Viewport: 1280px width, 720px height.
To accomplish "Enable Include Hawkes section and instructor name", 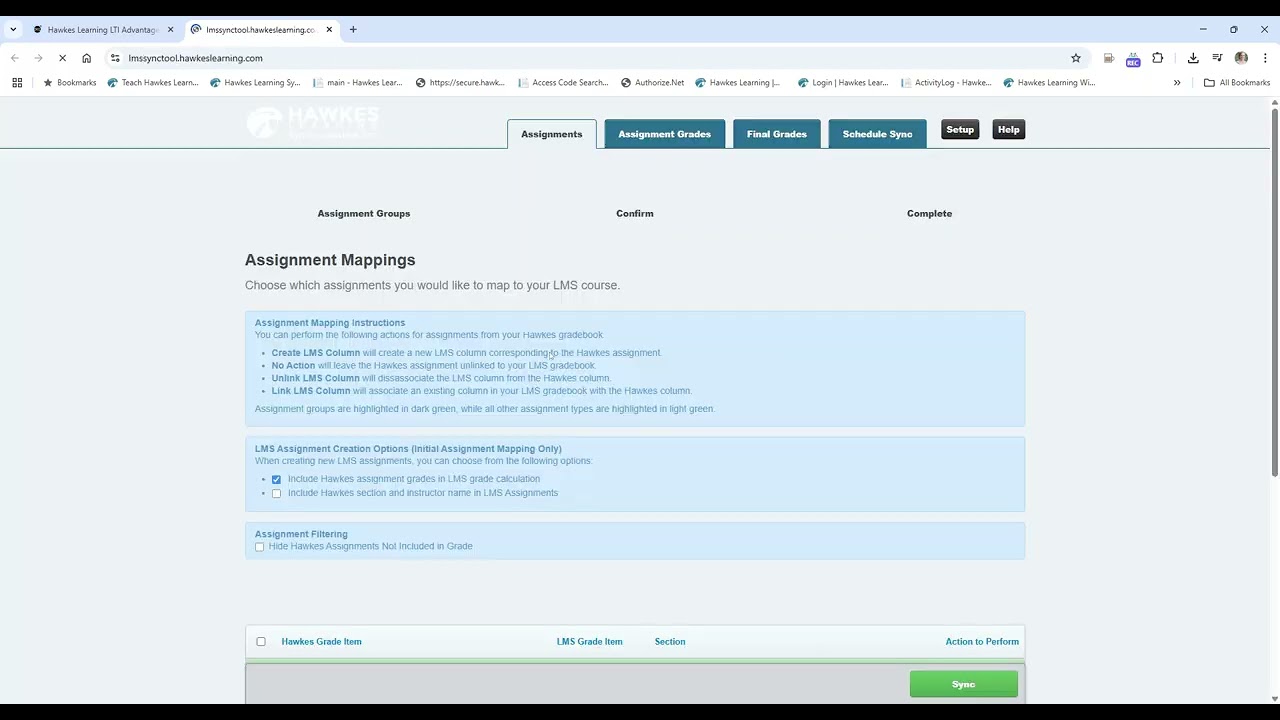I will point(277,493).
